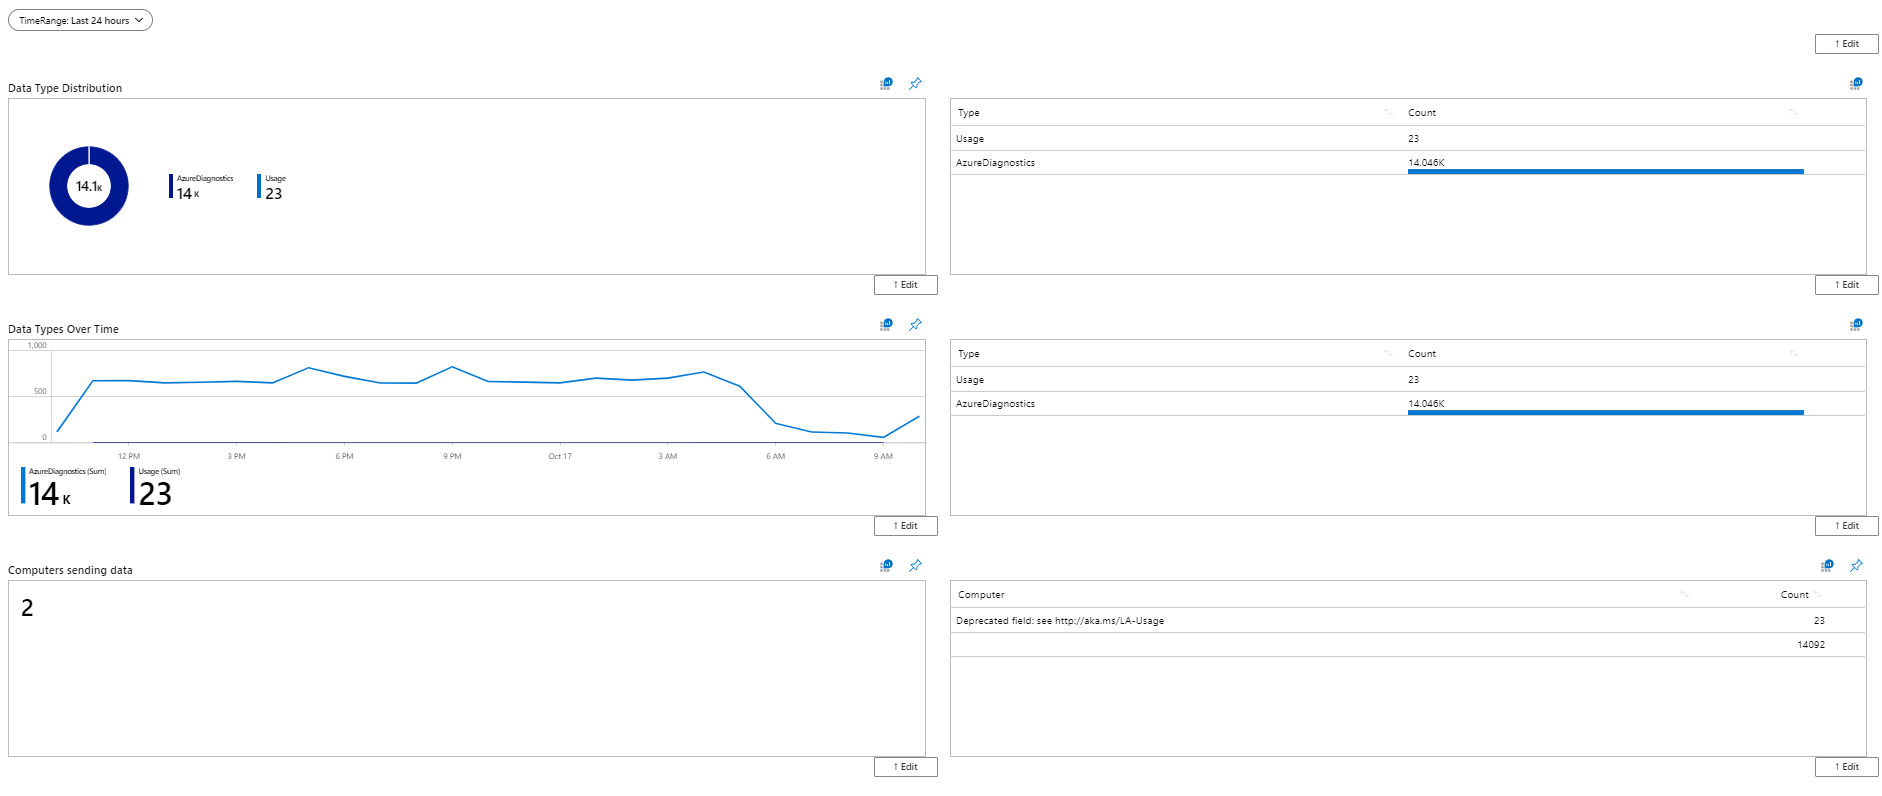Select Usage (Sum) legend in line chart
This screenshot has width=1882, height=796.
click(156, 486)
